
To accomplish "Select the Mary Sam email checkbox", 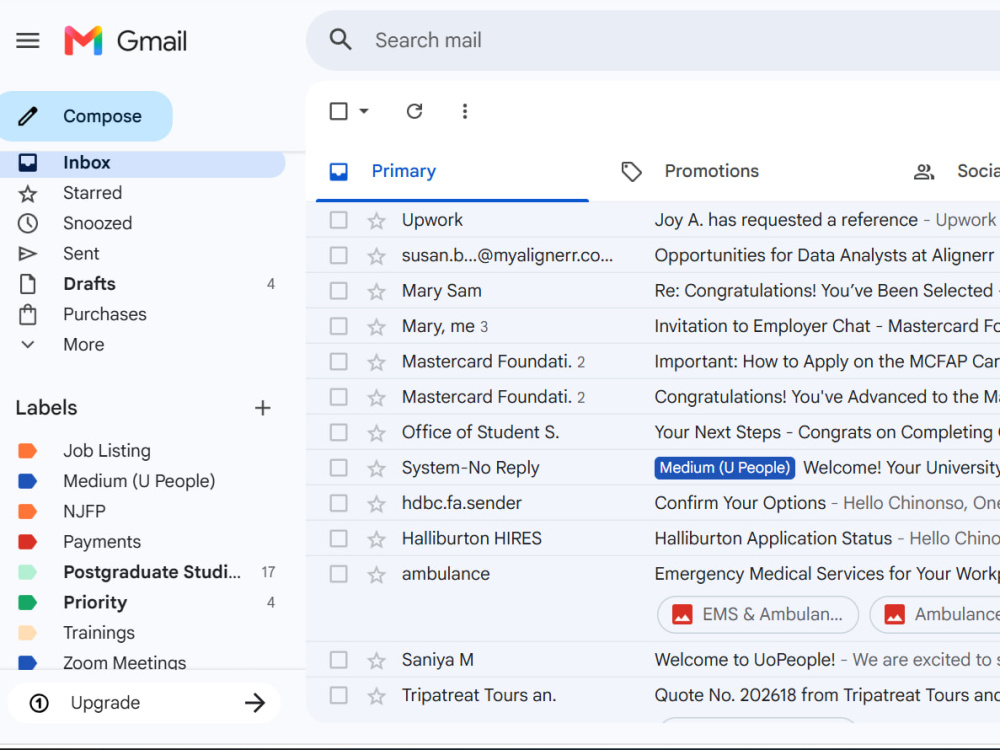I will click(339, 291).
